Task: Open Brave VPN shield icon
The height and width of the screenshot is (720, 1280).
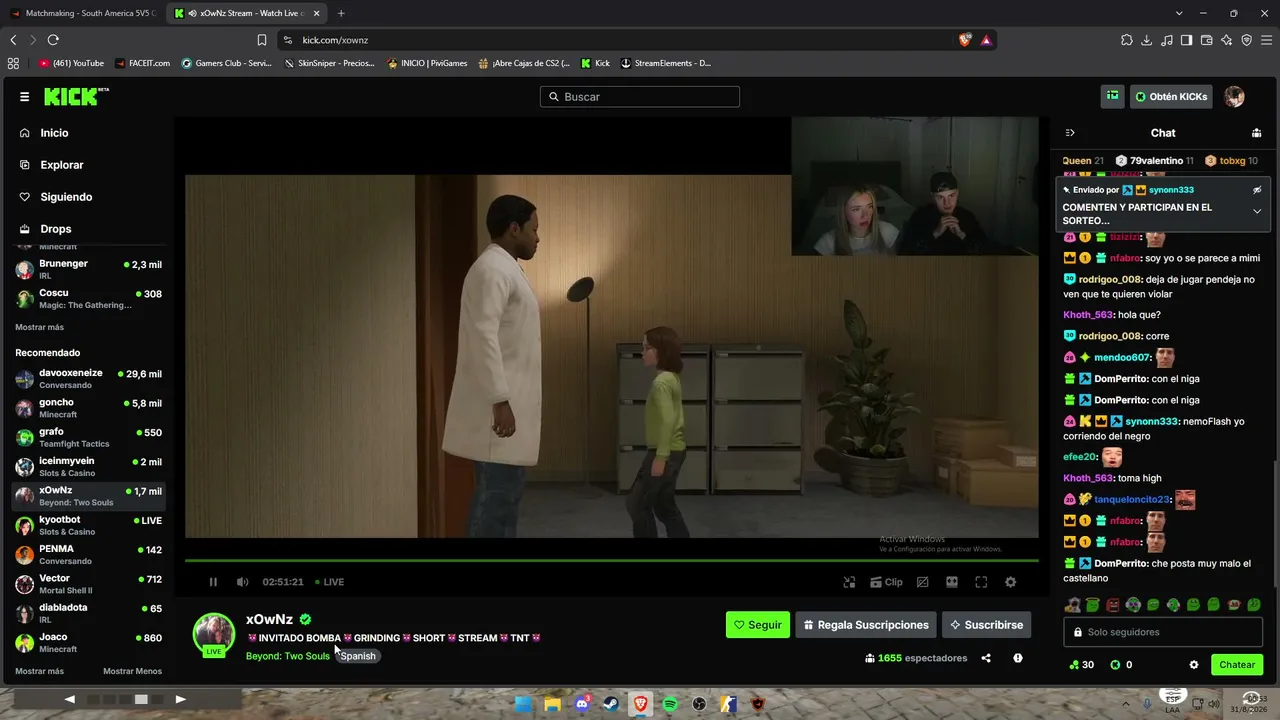Action: [1246, 40]
